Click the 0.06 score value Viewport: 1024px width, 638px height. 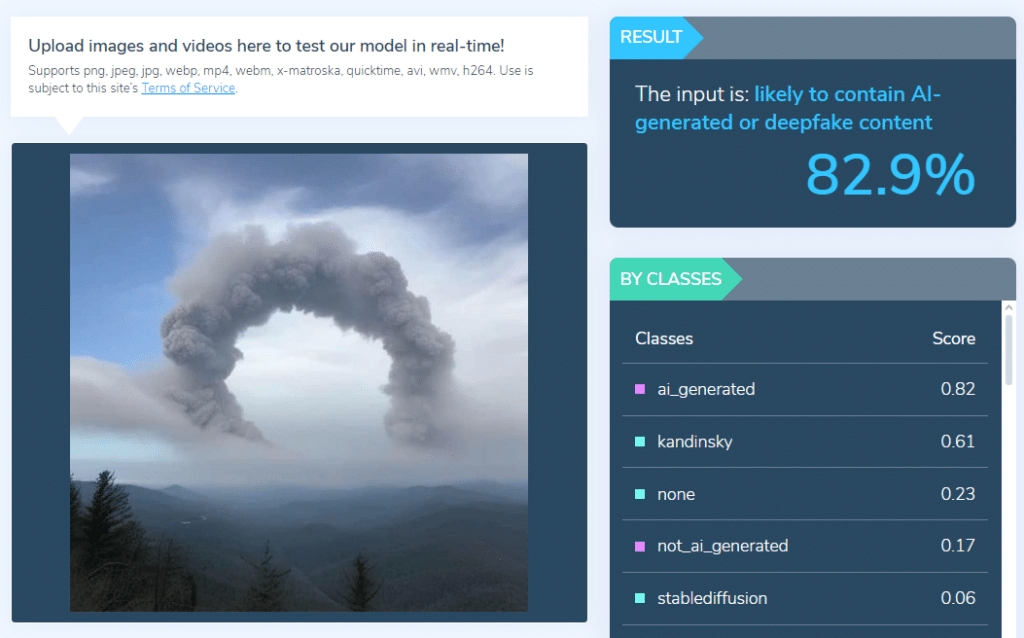coord(957,598)
